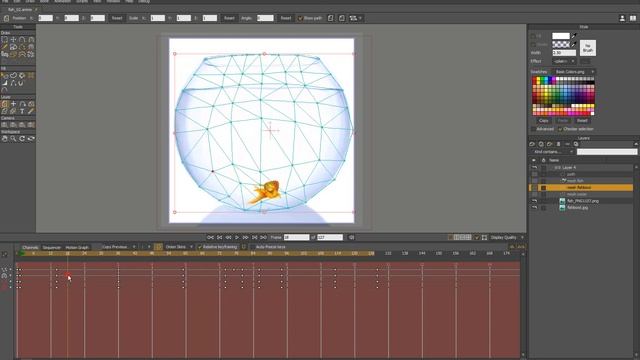Open the Effect dropdown in Style panel

pyautogui.click(x=564, y=61)
